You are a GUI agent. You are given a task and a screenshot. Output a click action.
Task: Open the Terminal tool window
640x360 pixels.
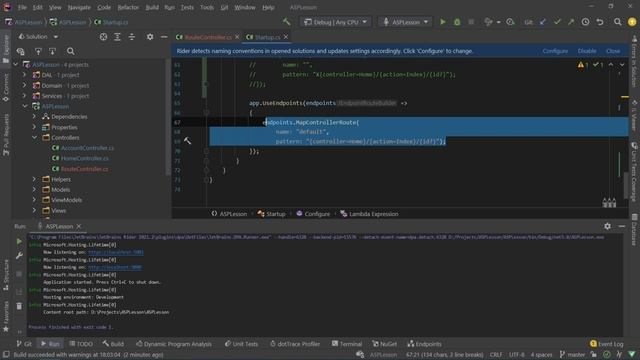[347, 344]
